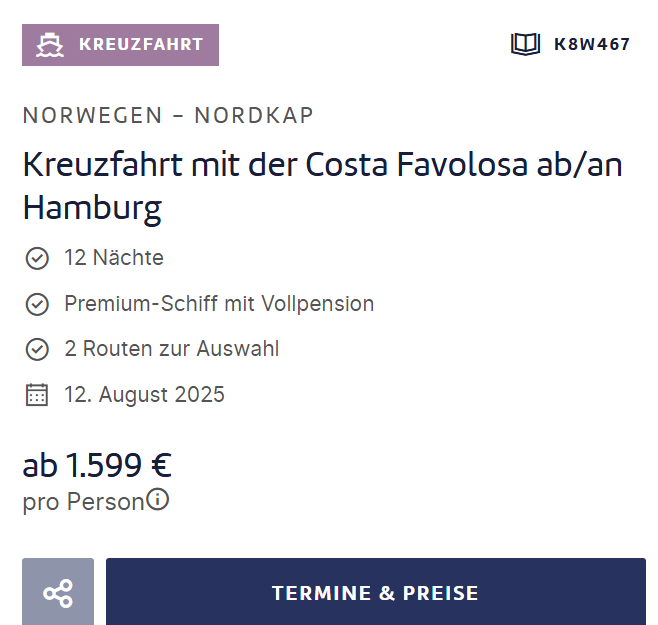Click checkmark icon beside 2 Routen zur Auswahl
This screenshot has width=658, height=625.
pos(37,349)
